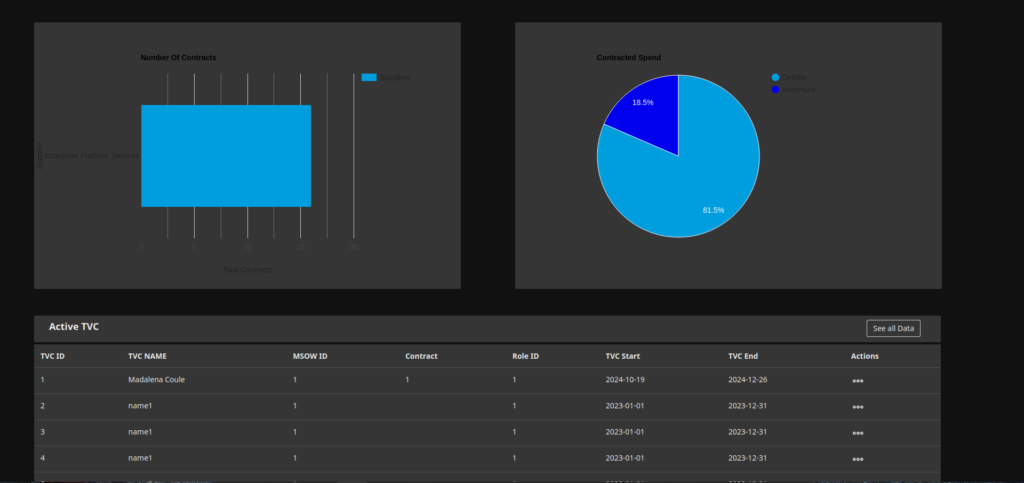Viewport: 1024px width, 483px height.
Task: Click the Role ID column header
Action: (x=526, y=356)
